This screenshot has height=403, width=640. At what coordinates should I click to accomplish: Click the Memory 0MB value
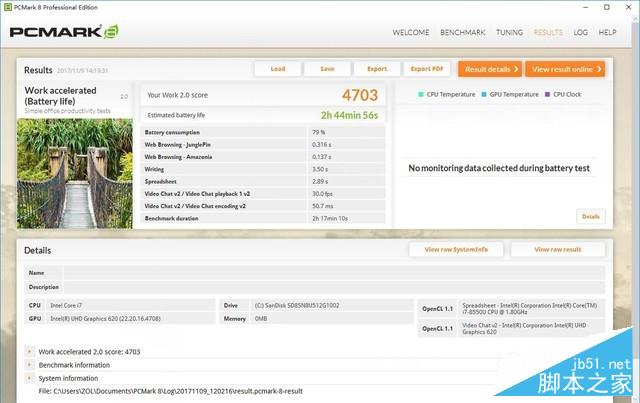coord(261,318)
